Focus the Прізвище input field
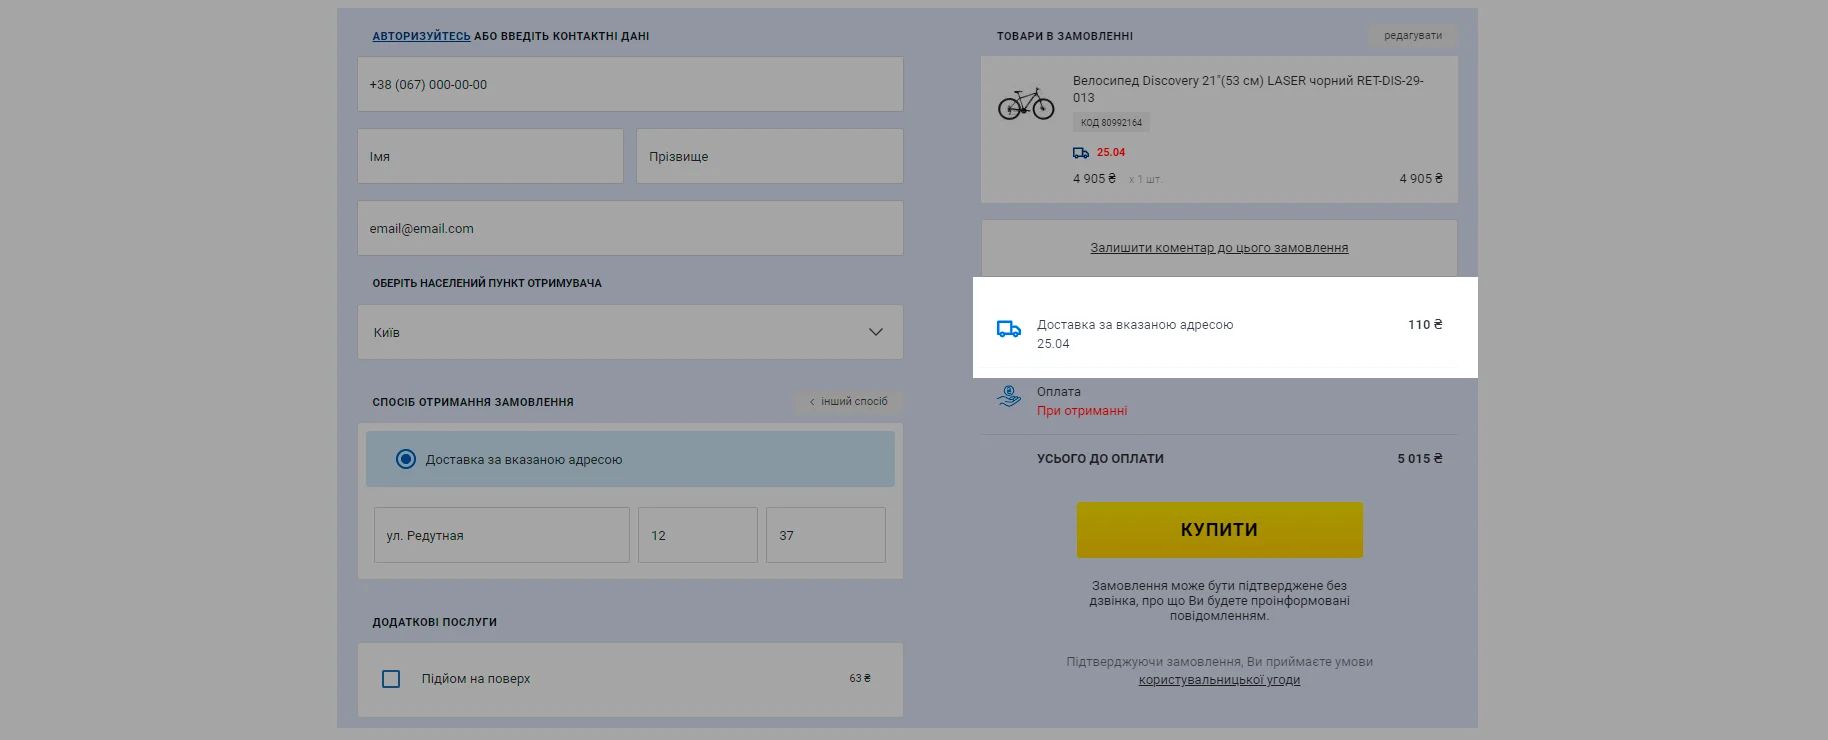This screenshot has height=740, width=1828. (x=770, y=156)
